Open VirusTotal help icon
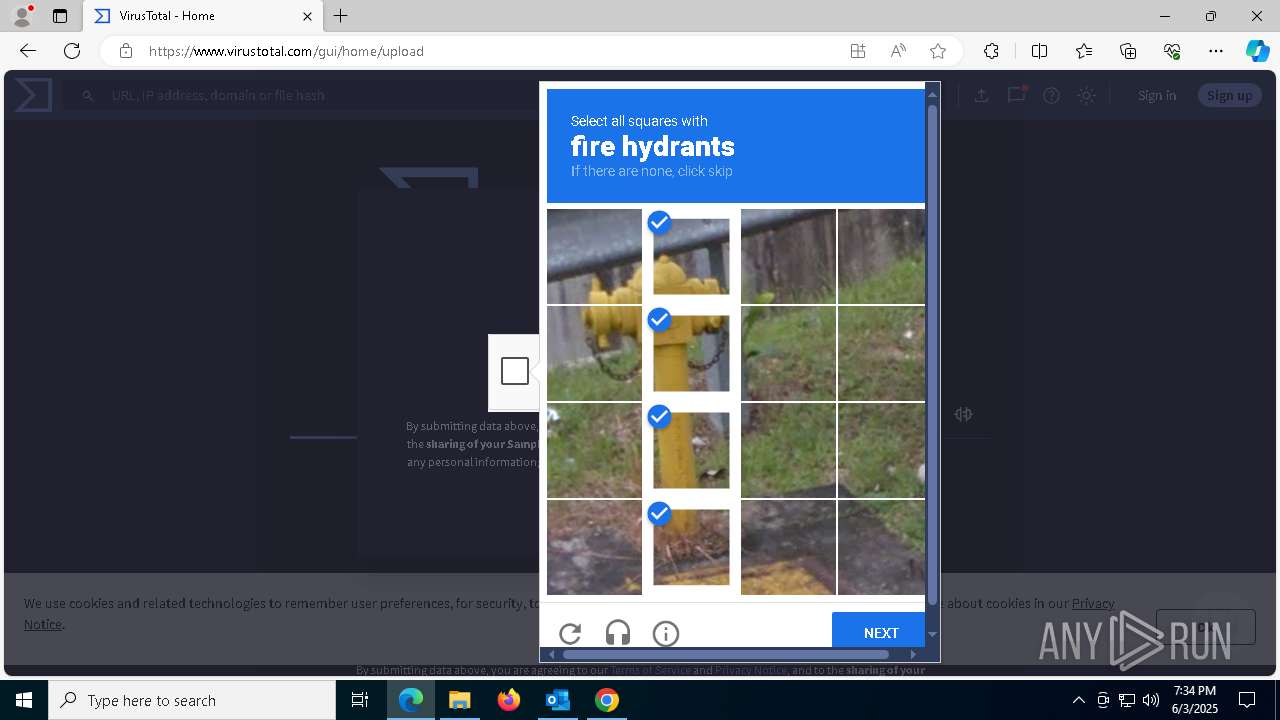The width and height of the screenshot is (1280, 720). pos(1051,95)
